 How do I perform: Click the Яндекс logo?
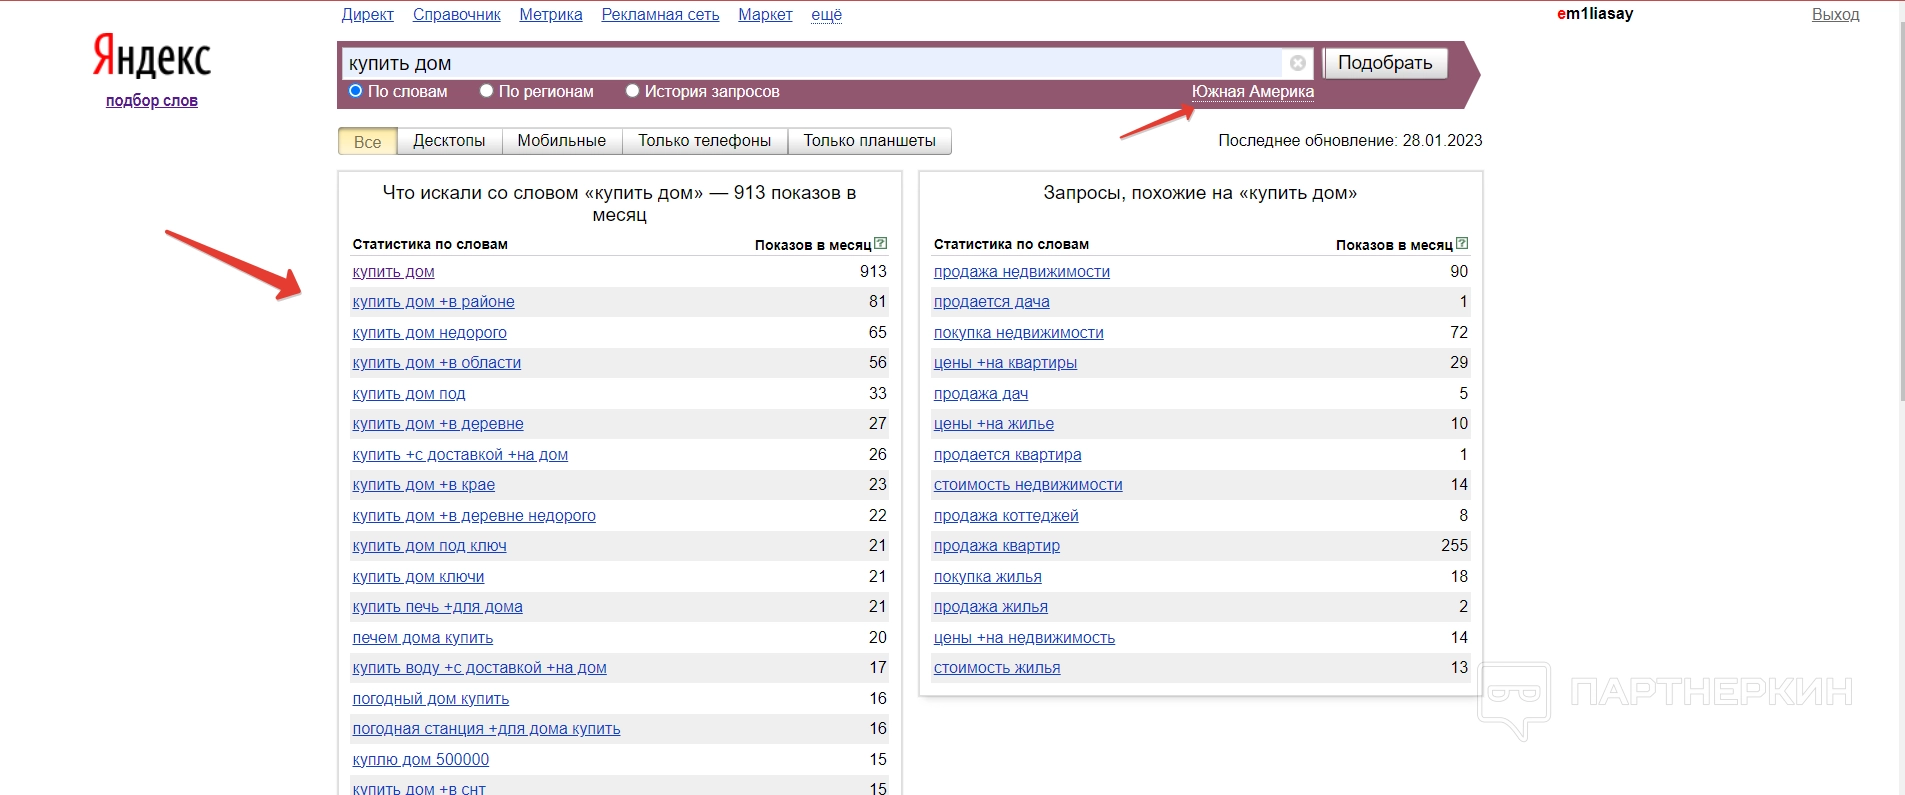152,56
